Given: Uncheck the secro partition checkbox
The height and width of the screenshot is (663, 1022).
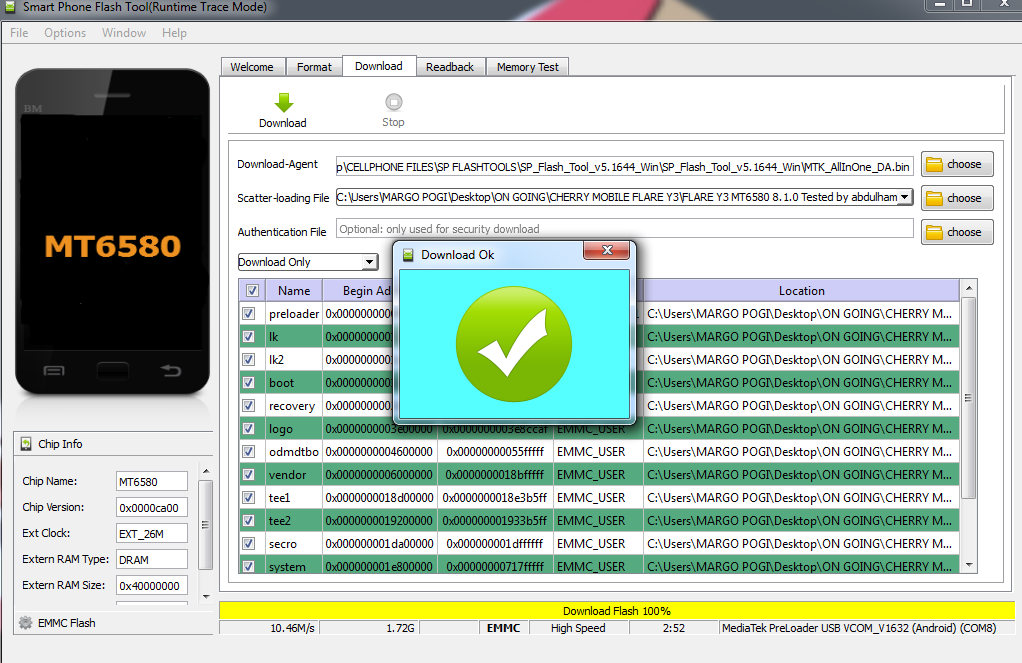Looking at the screenshot, I should (x=249, y=543).
